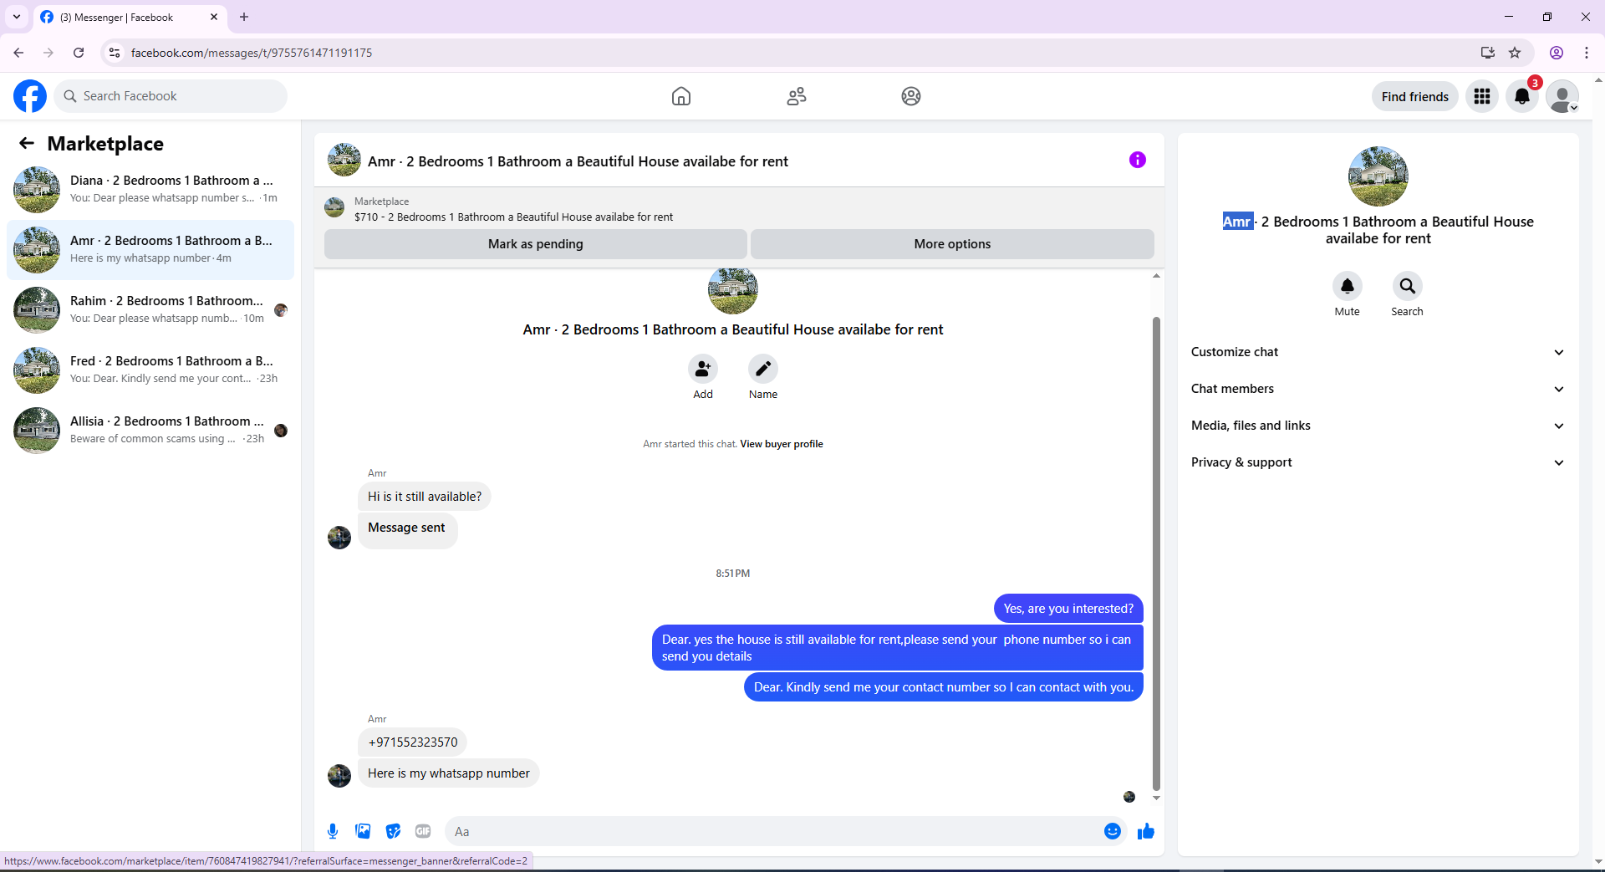Open the Diana conversation
The width and height of the screenshot is (1605, 872).
click(x=150, y=190)
